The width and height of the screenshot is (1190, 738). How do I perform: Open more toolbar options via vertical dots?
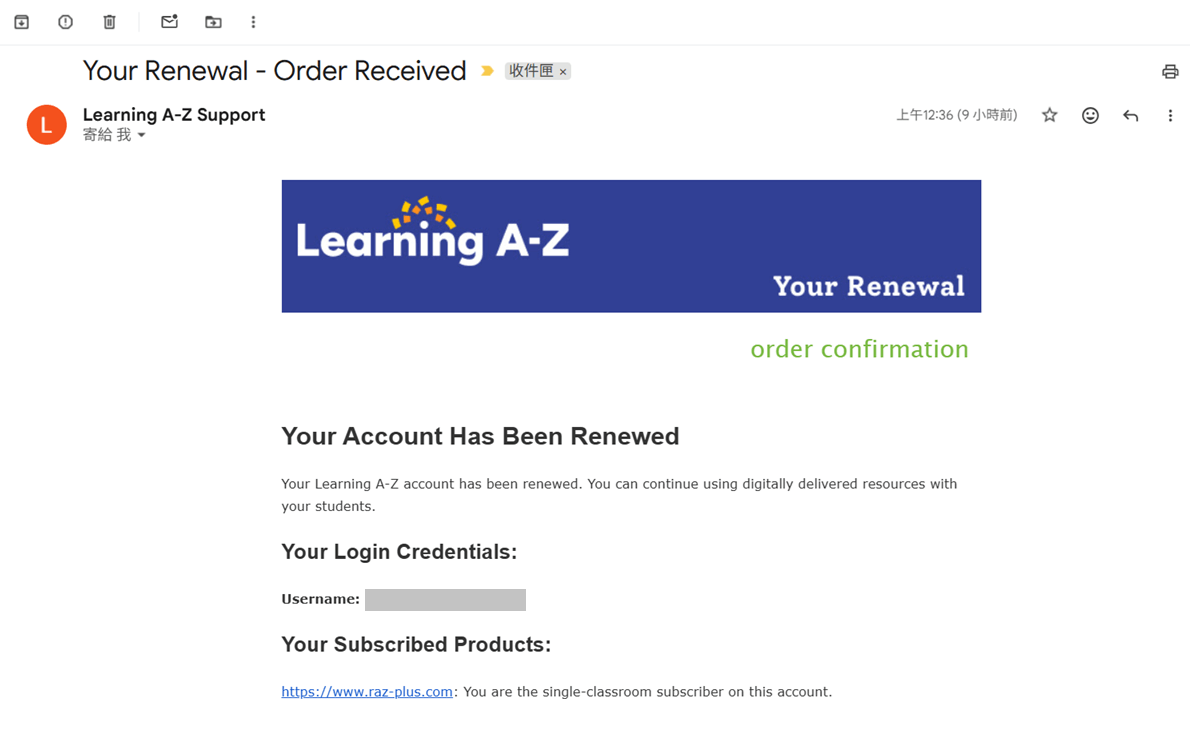click(x=253, y=21)
